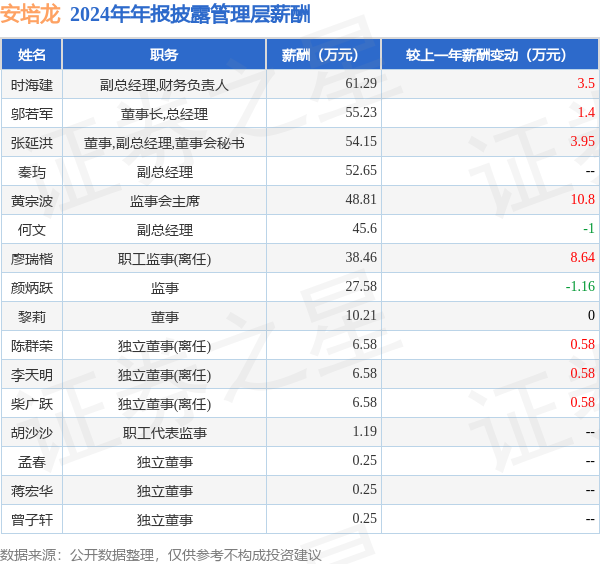This screenshot has width=600, height=564.
Task: Select the name 曾子轩
Action: tap(31, 520)
